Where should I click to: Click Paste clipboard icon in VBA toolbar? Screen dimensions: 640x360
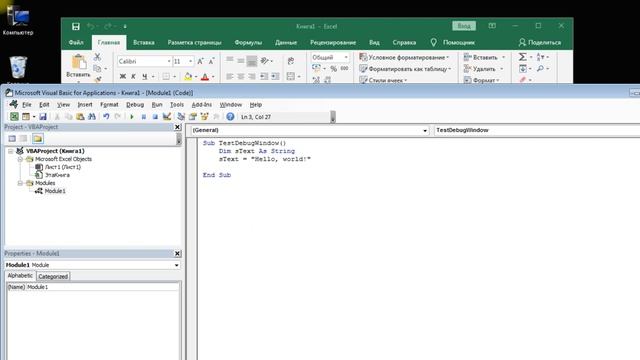pyautogui.click(x=80, y=117)
